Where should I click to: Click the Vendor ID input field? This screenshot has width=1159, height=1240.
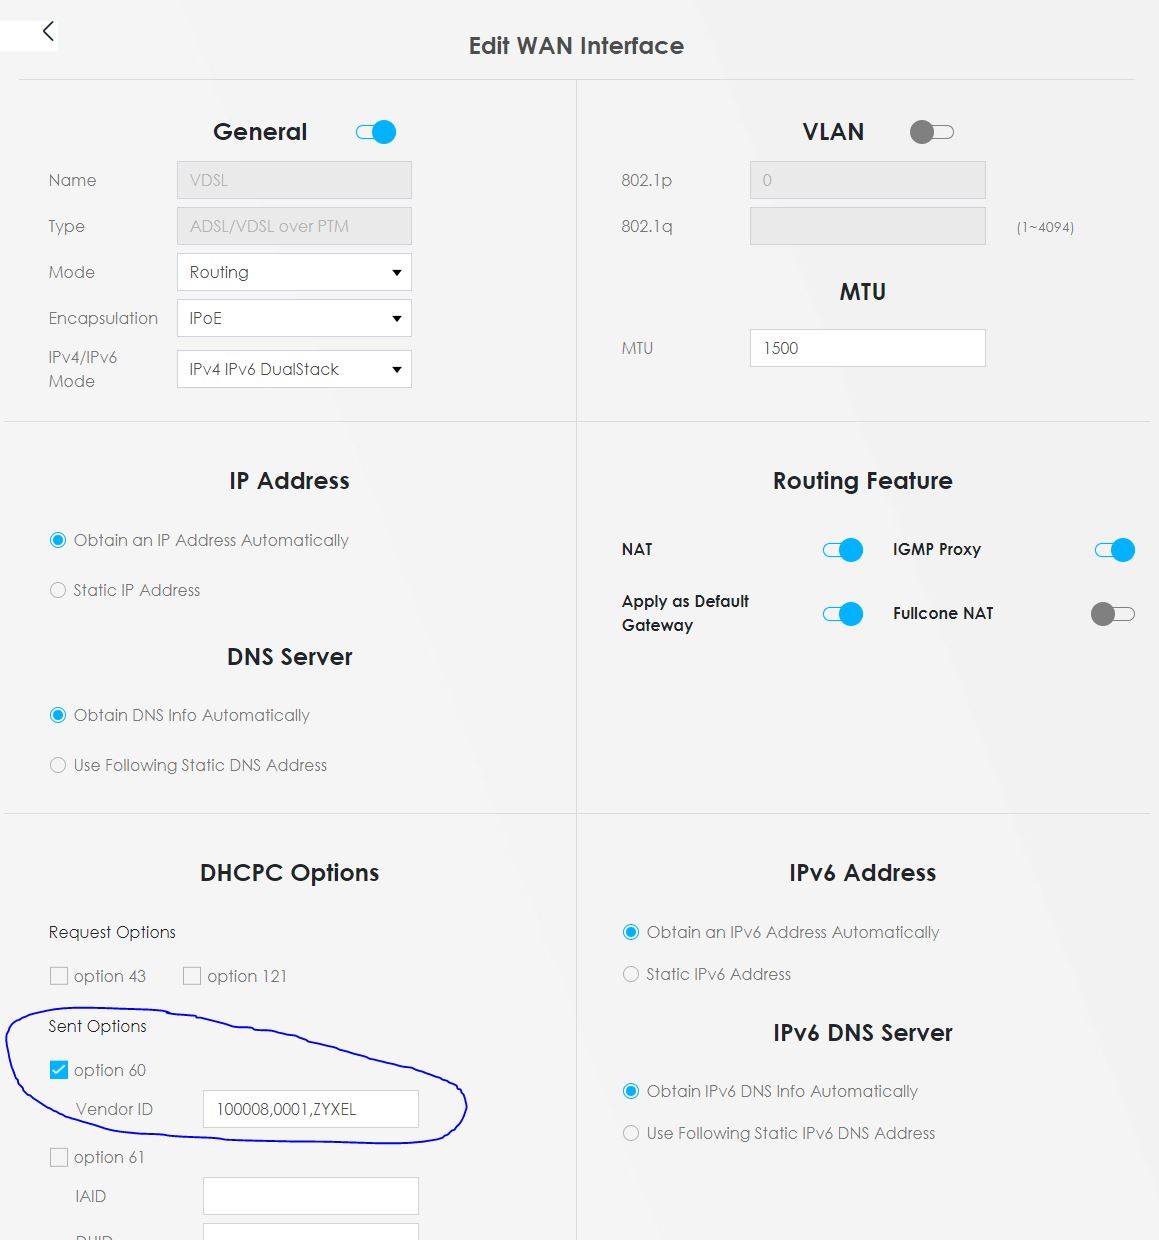(x=311, y=1109)
